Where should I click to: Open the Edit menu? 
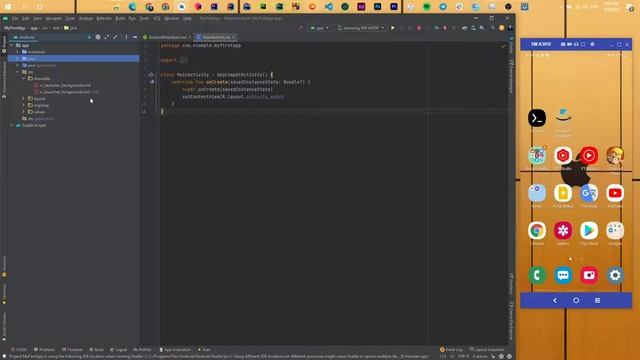coord(25,18)
